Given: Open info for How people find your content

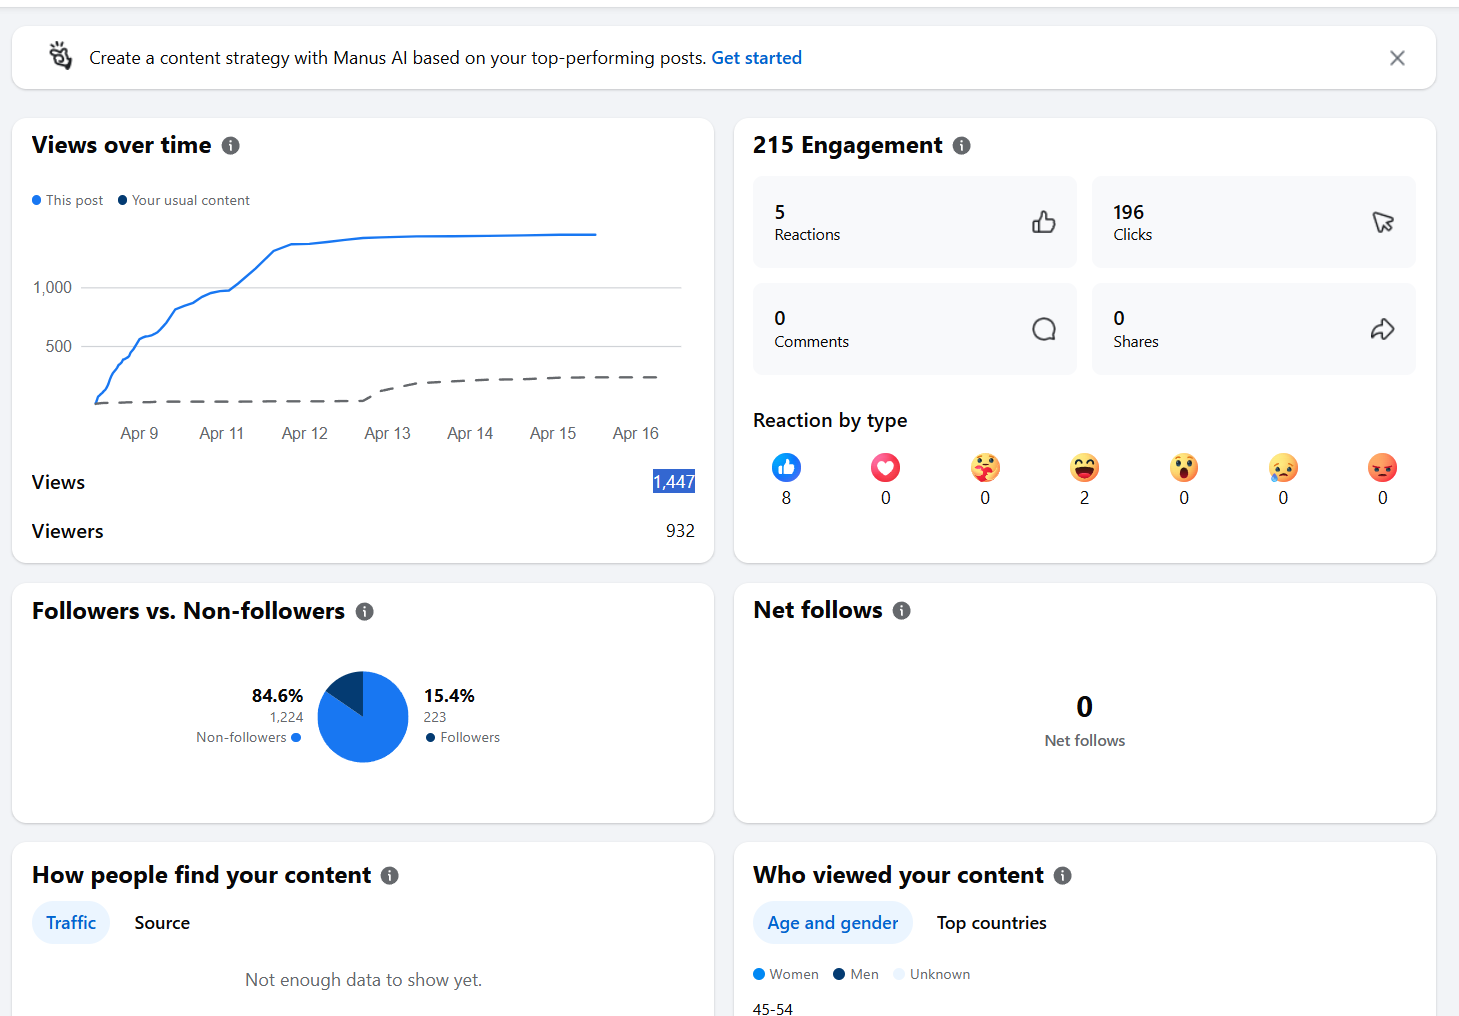Looking at the screenshot, I should tap(390, 876).
